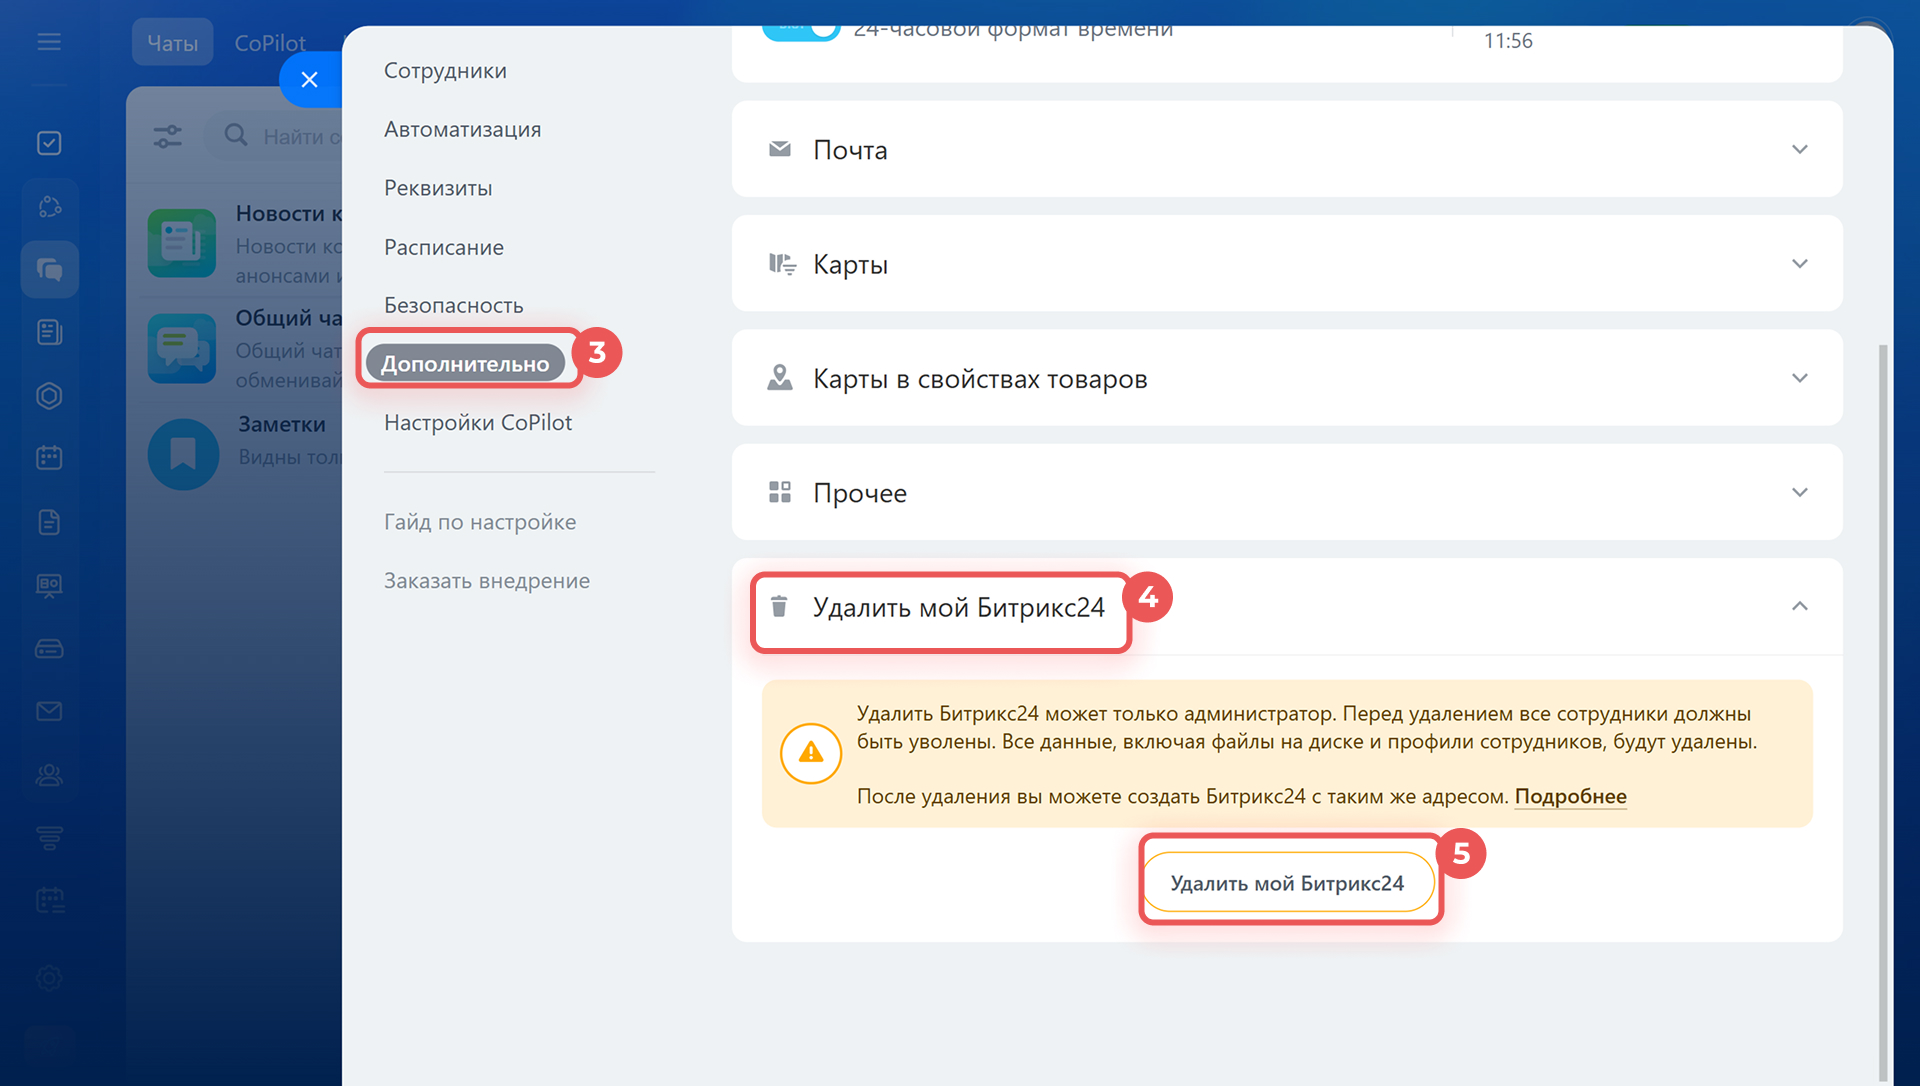Open the Сотрудники settings section
The width and height of the screenshot is (1920, 1086).
click(x=445, y=71)
